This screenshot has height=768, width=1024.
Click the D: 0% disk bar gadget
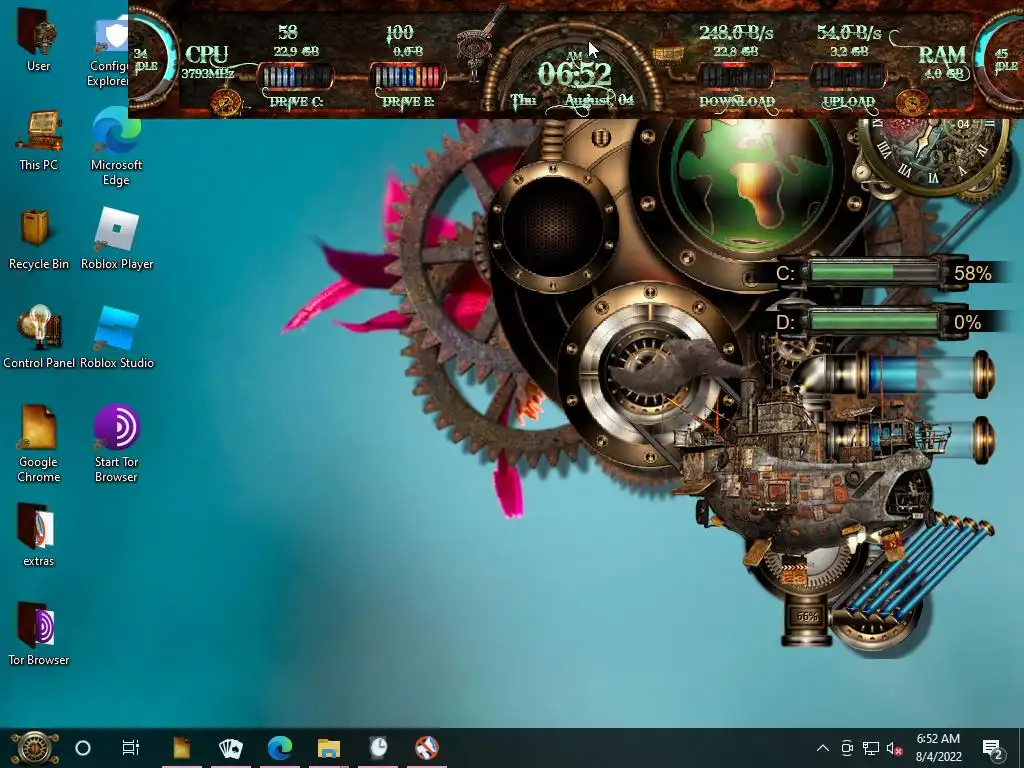[x=883, y=322]
